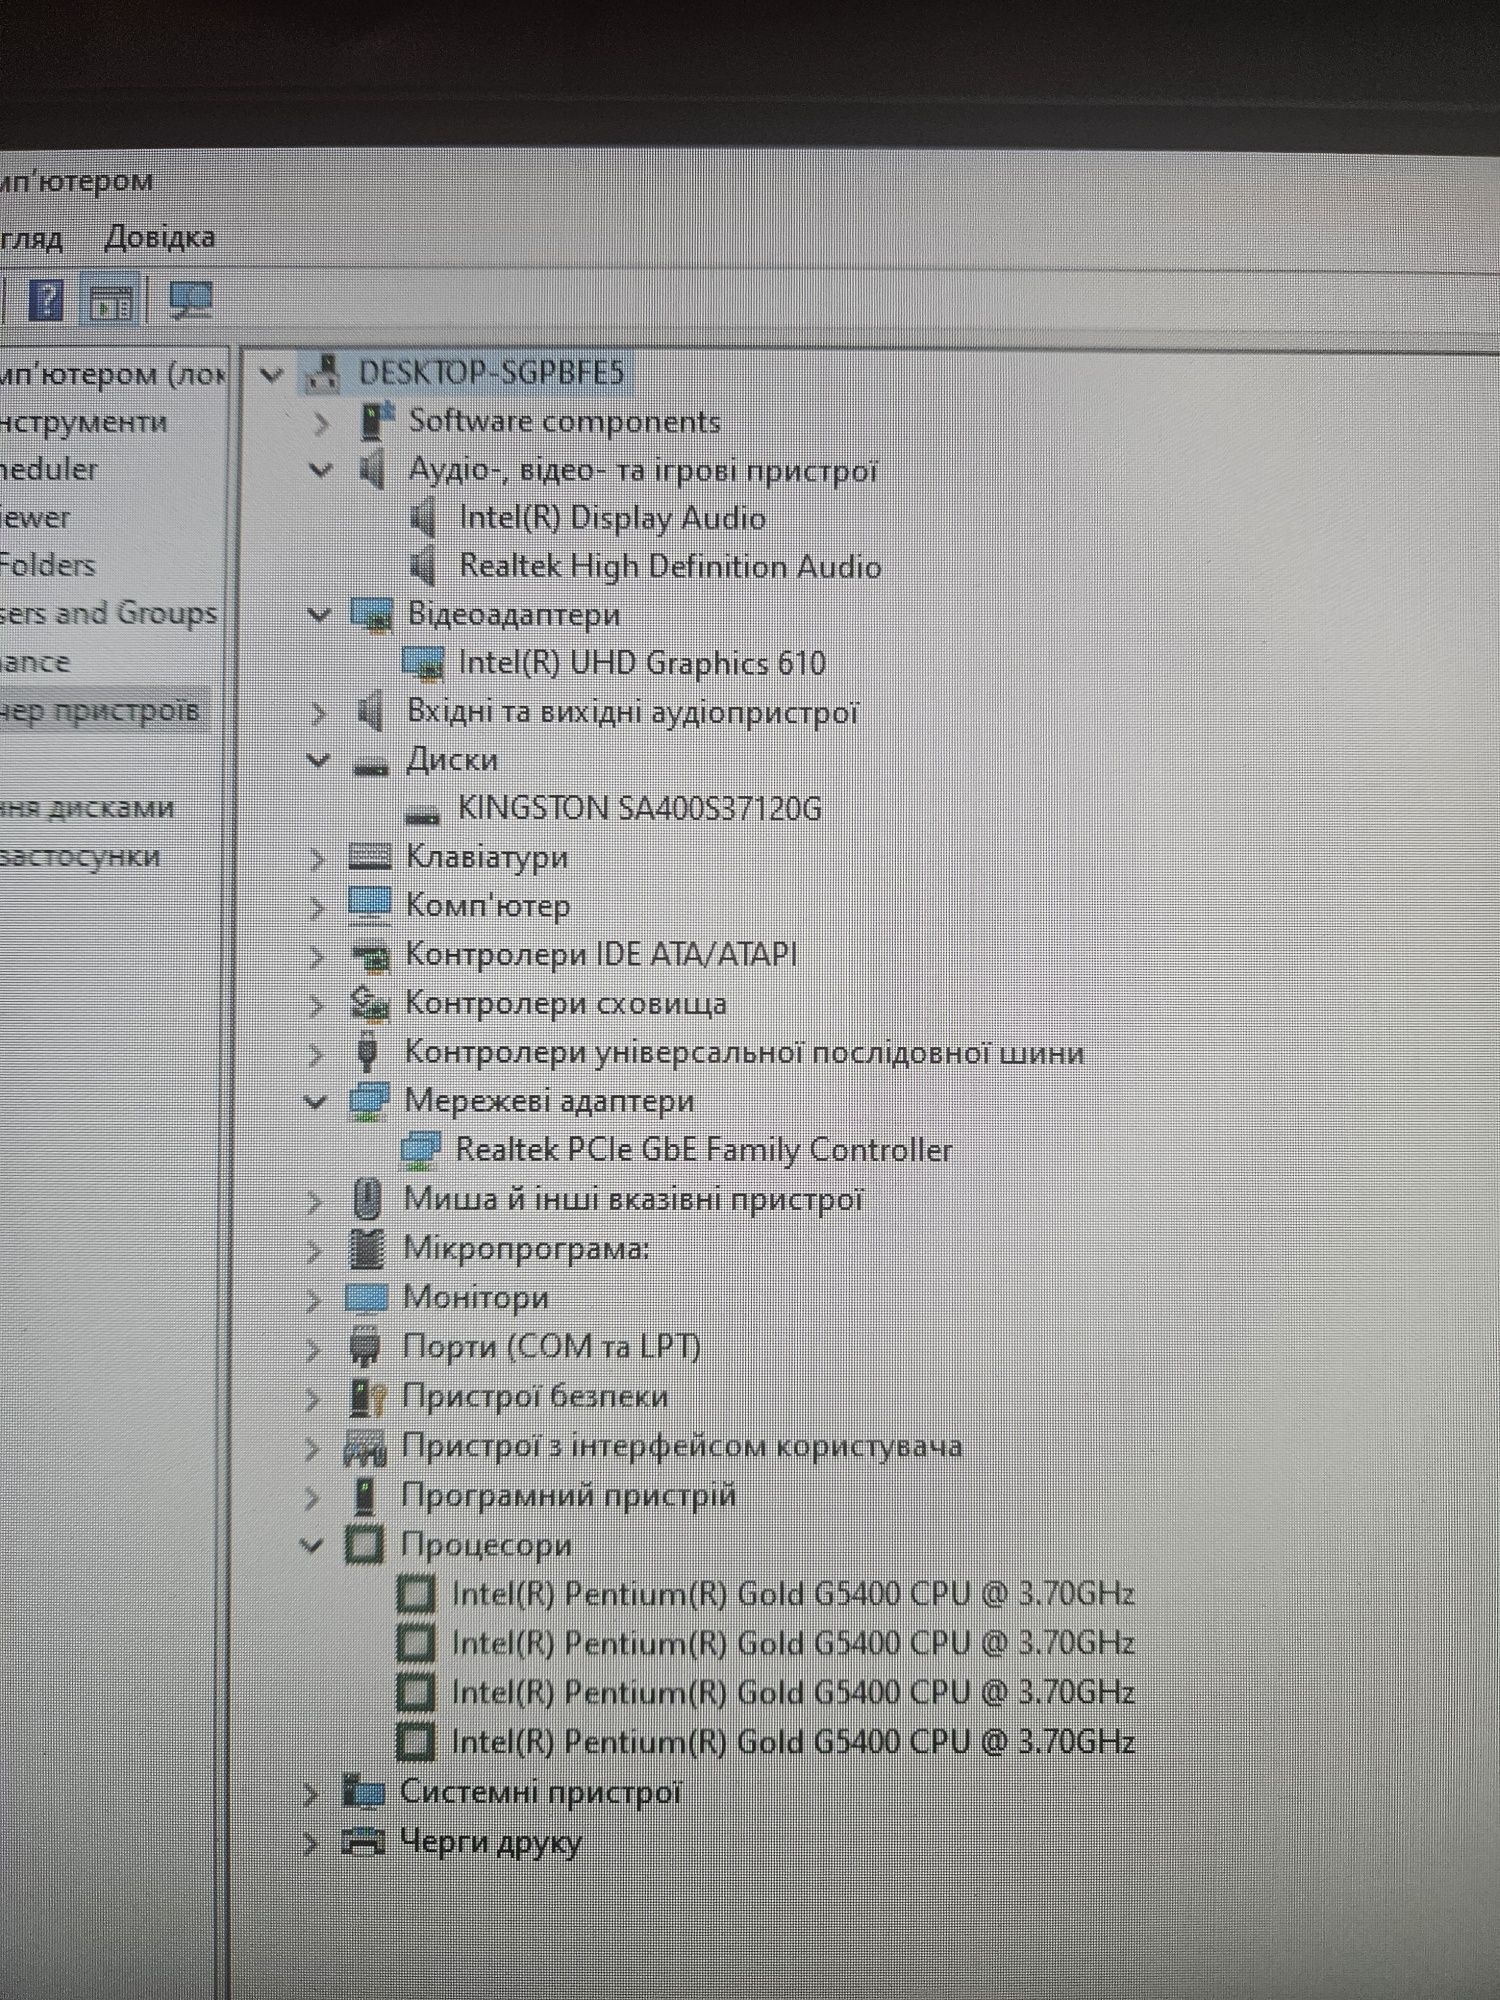Viewport: 1500px width, 2000px height.
Task: Click the Software components icon
Action: click(375, 422)
